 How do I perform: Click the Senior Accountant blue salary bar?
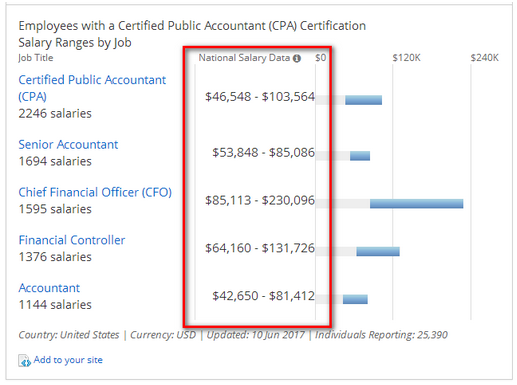(x=360, y=156)
